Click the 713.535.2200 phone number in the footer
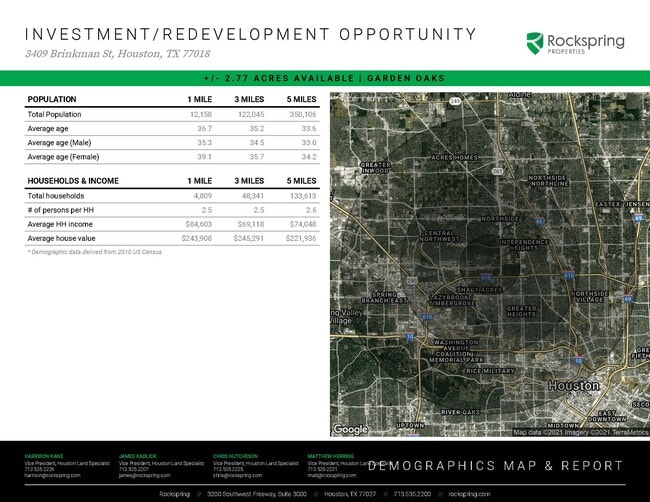This screenshot has height=502, width=650. pyautogui.click(x=412, y=494)
